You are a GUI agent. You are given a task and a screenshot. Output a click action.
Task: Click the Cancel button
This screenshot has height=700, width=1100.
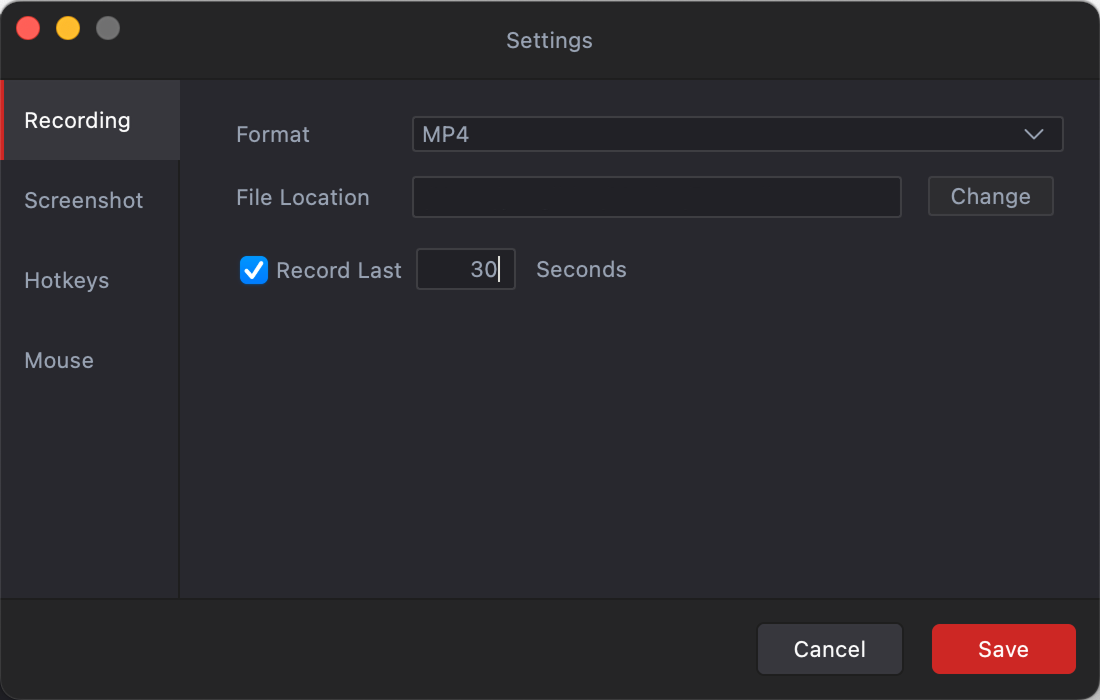[829, 650]
